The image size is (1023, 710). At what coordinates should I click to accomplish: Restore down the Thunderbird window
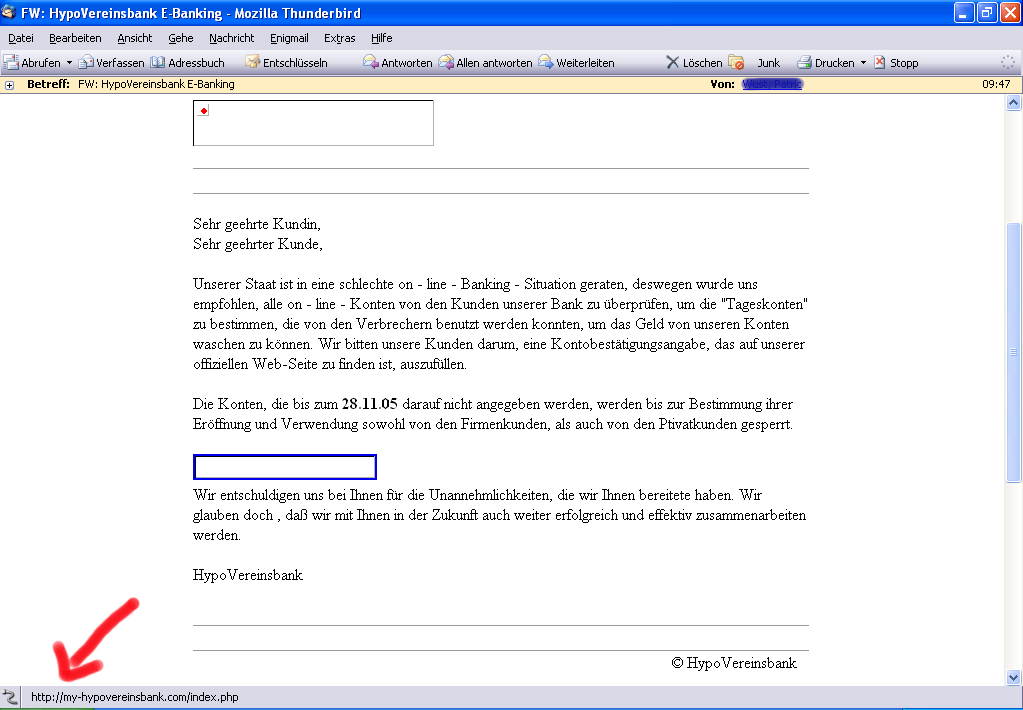point(986,12)
